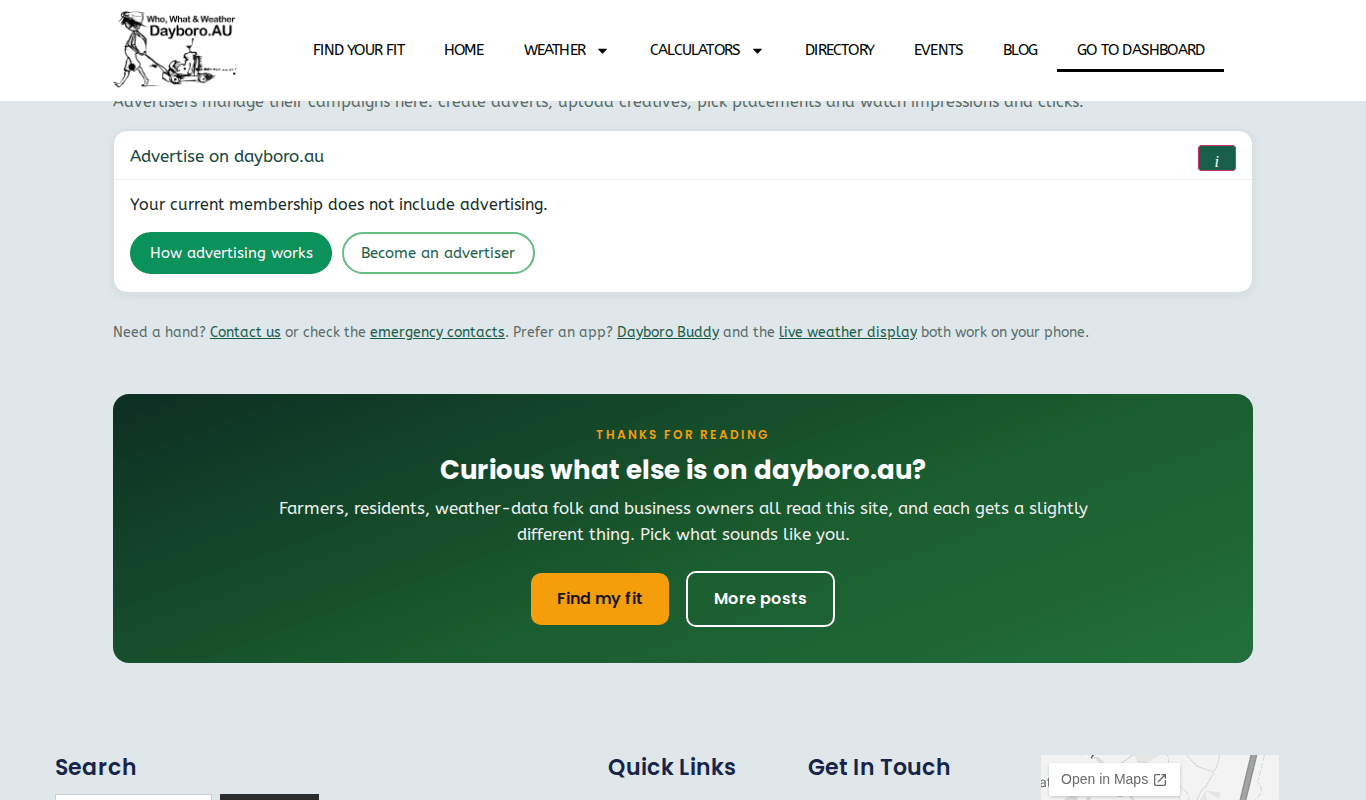1366x800 pixels.
Task: Click the Open in Maps button
Action: [1114, 780]
